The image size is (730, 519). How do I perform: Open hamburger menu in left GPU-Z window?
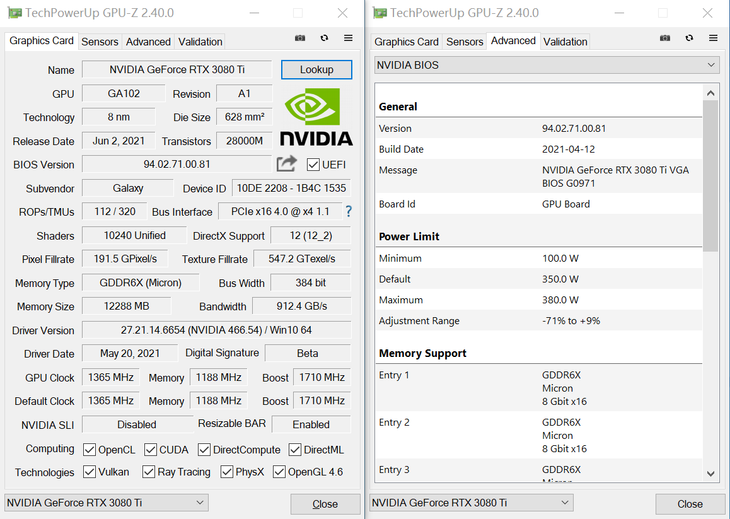tap(348, 38)
